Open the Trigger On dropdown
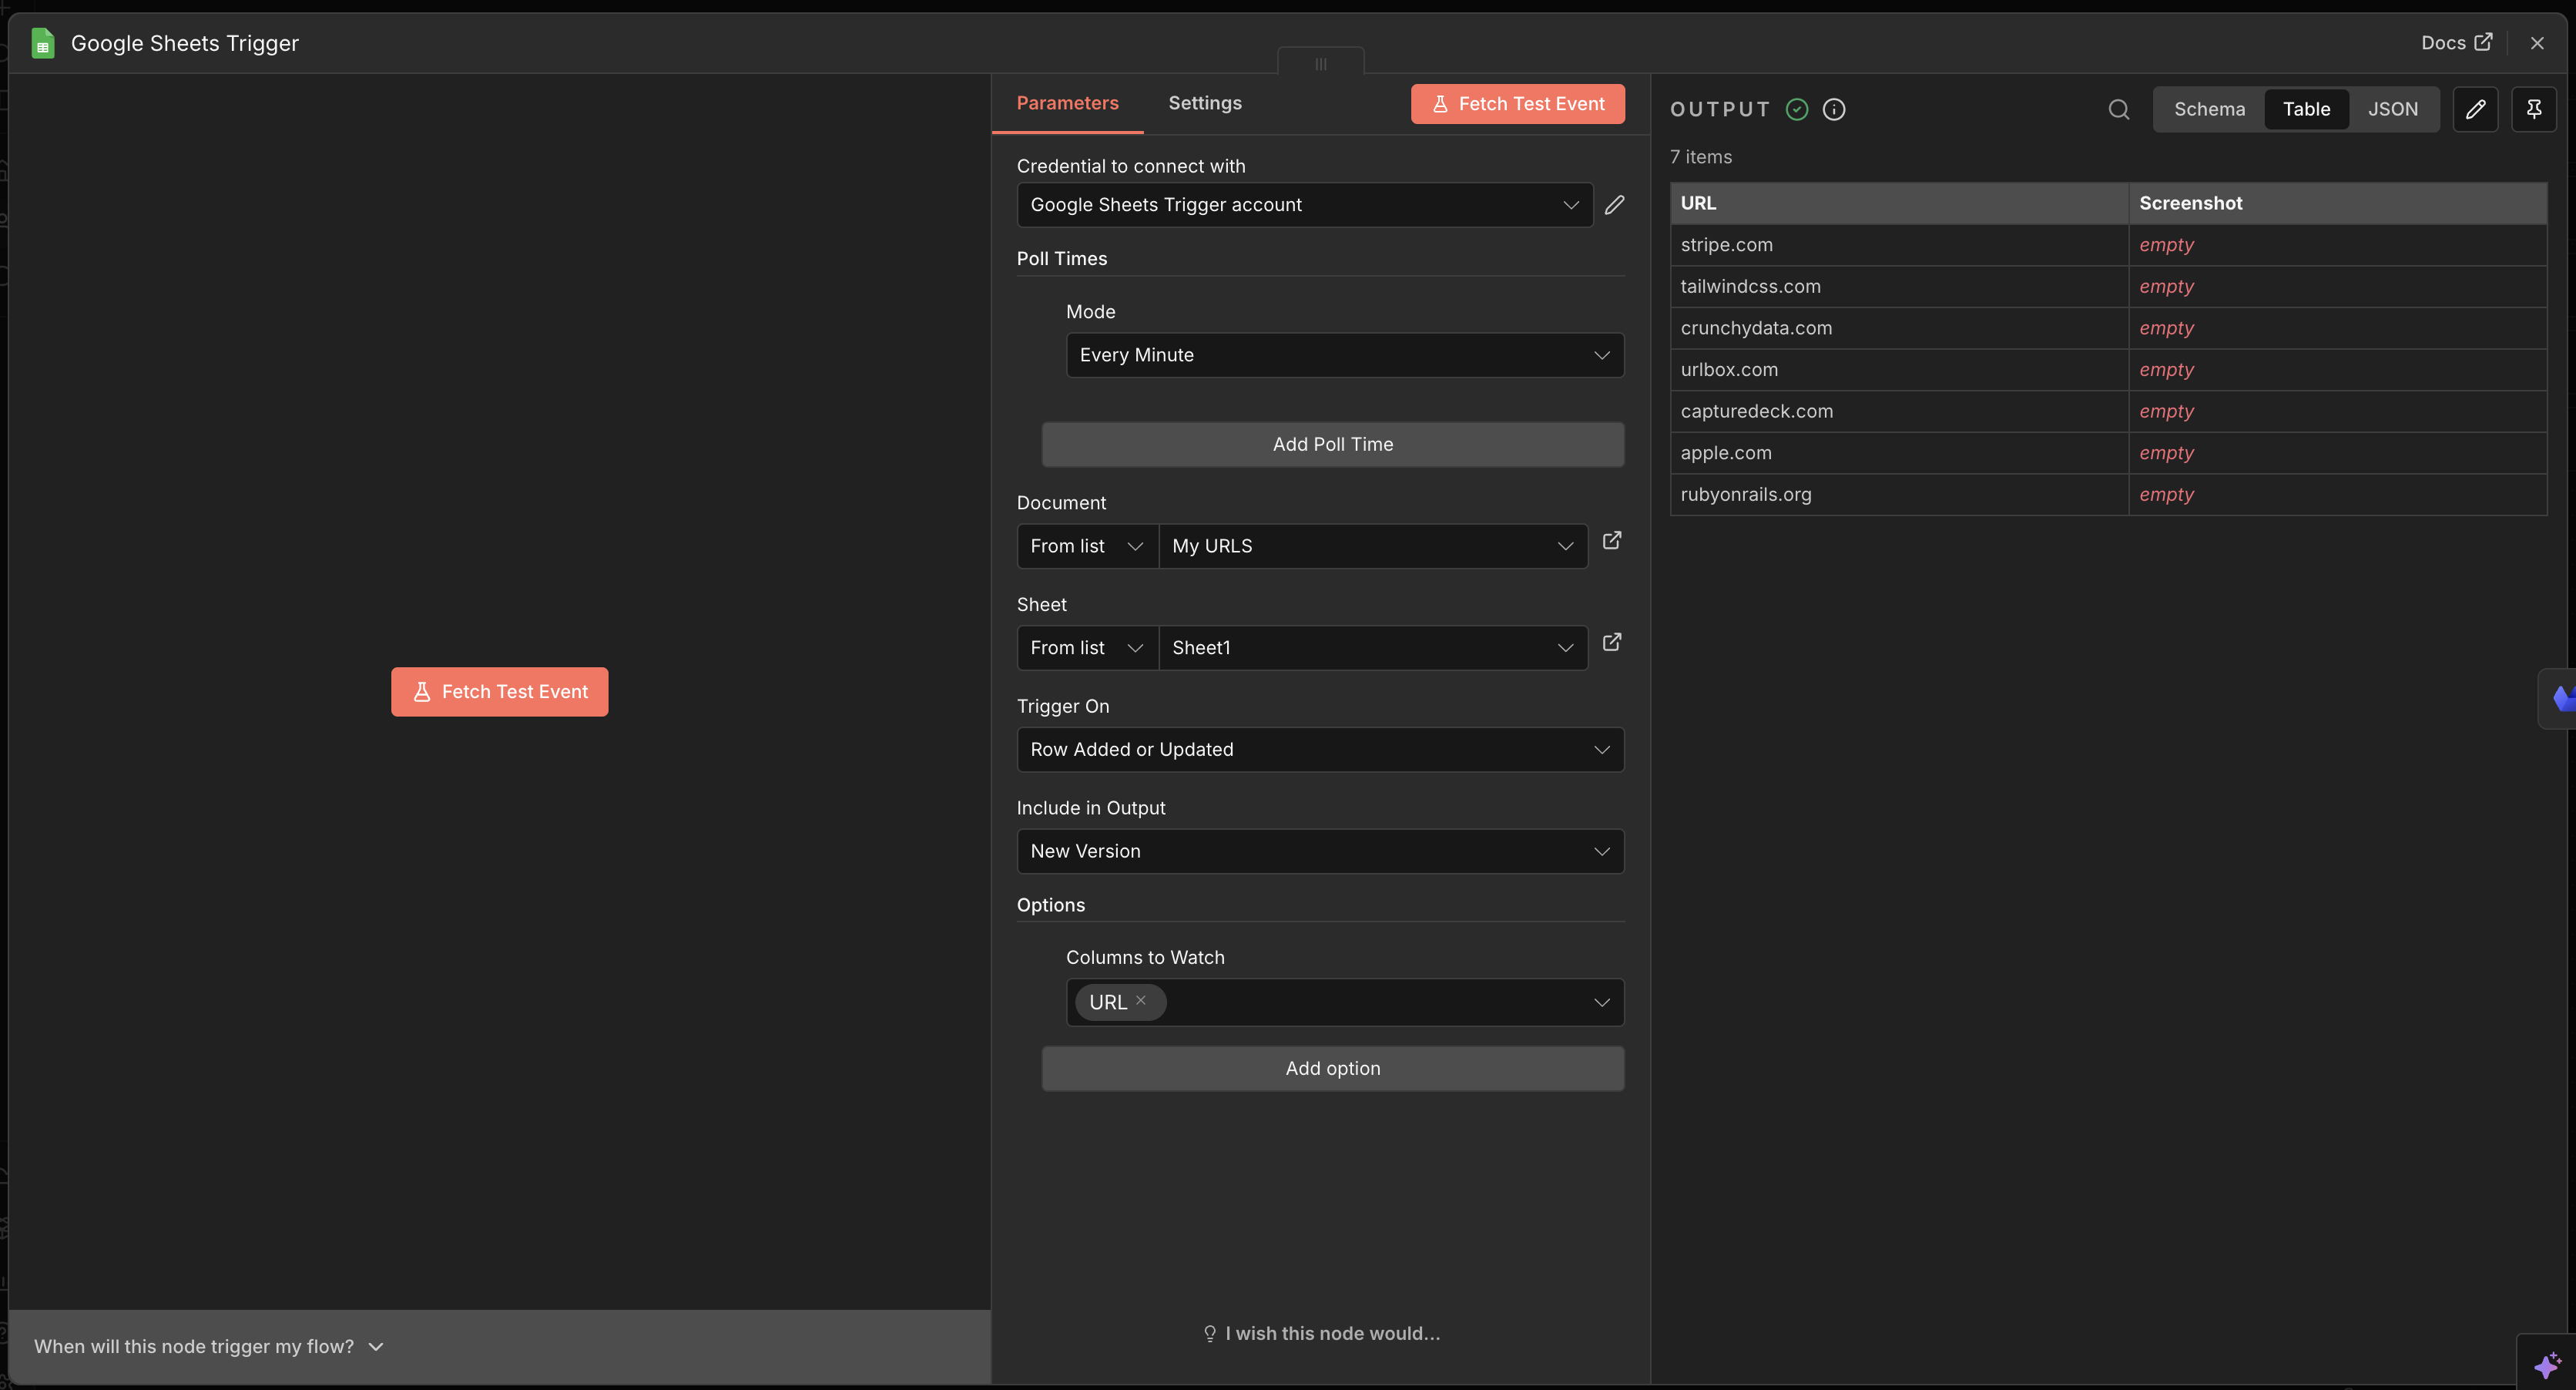Viewport: 2576px width, 1390px height. [1320, 749]
